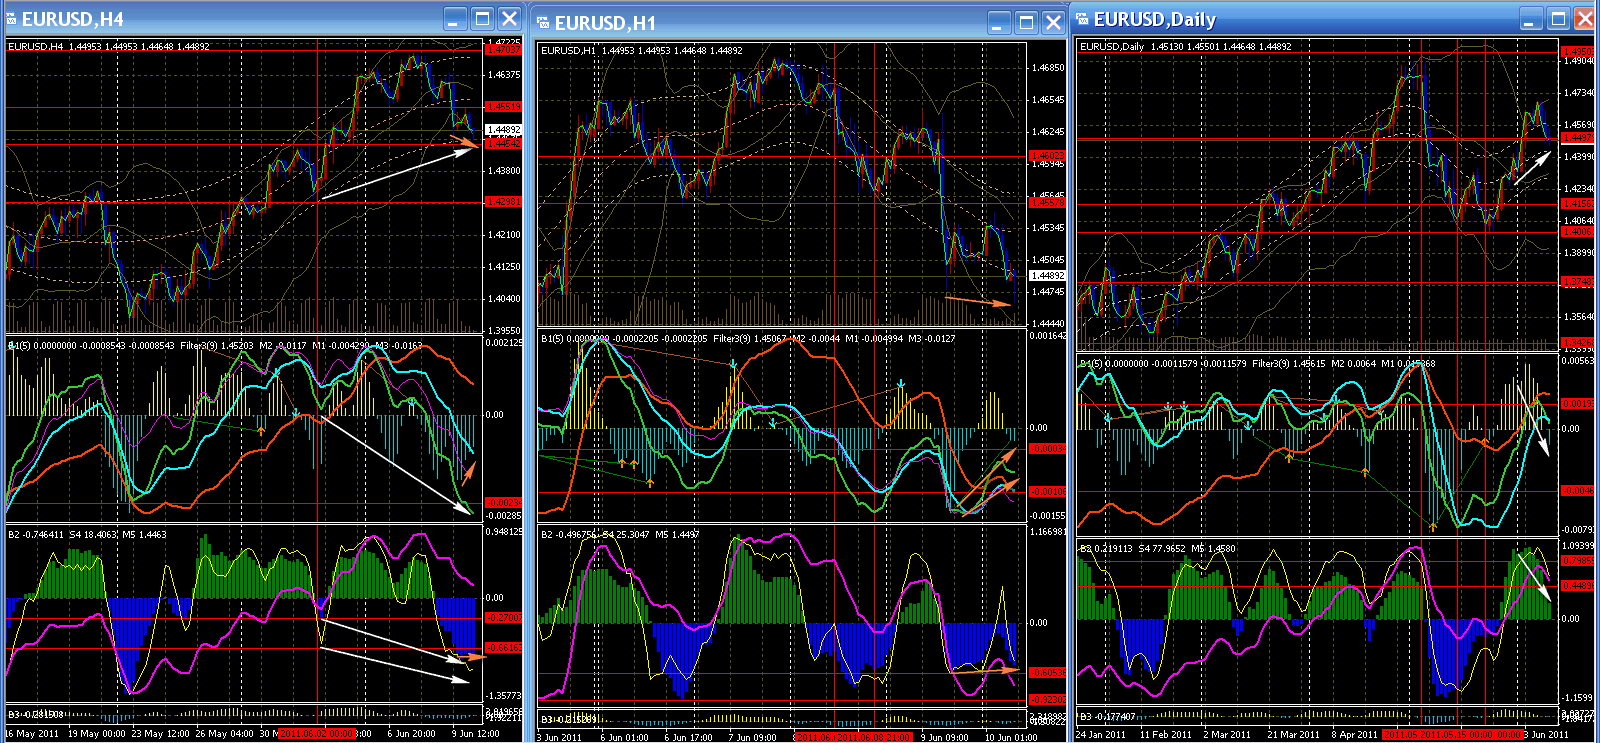Click 21 Mar 2011 on Daily time axis
This screenshot has height=743, width=1600.
[1293, 734]
